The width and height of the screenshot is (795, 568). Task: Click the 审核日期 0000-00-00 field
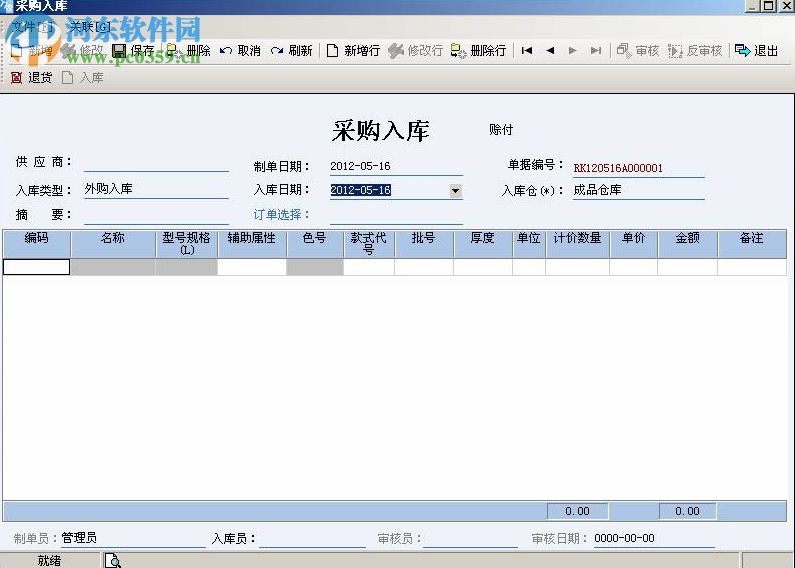pos(654,539)
